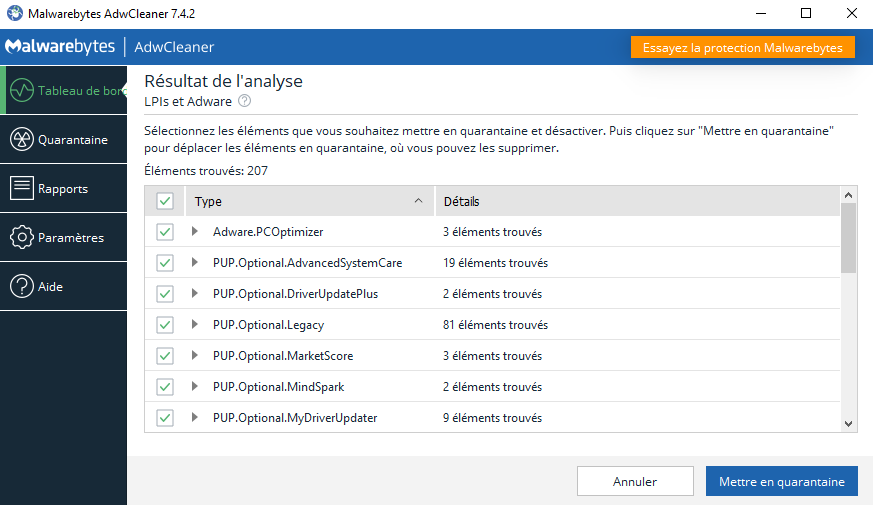Click the scrollbar down arrow
The height and width of the screenshot is (505, 873).
tap(849, 424)
